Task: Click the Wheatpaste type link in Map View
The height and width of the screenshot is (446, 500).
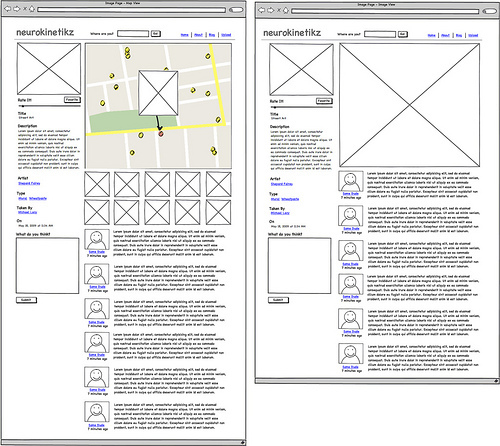Action: click(x=38, y=199)
